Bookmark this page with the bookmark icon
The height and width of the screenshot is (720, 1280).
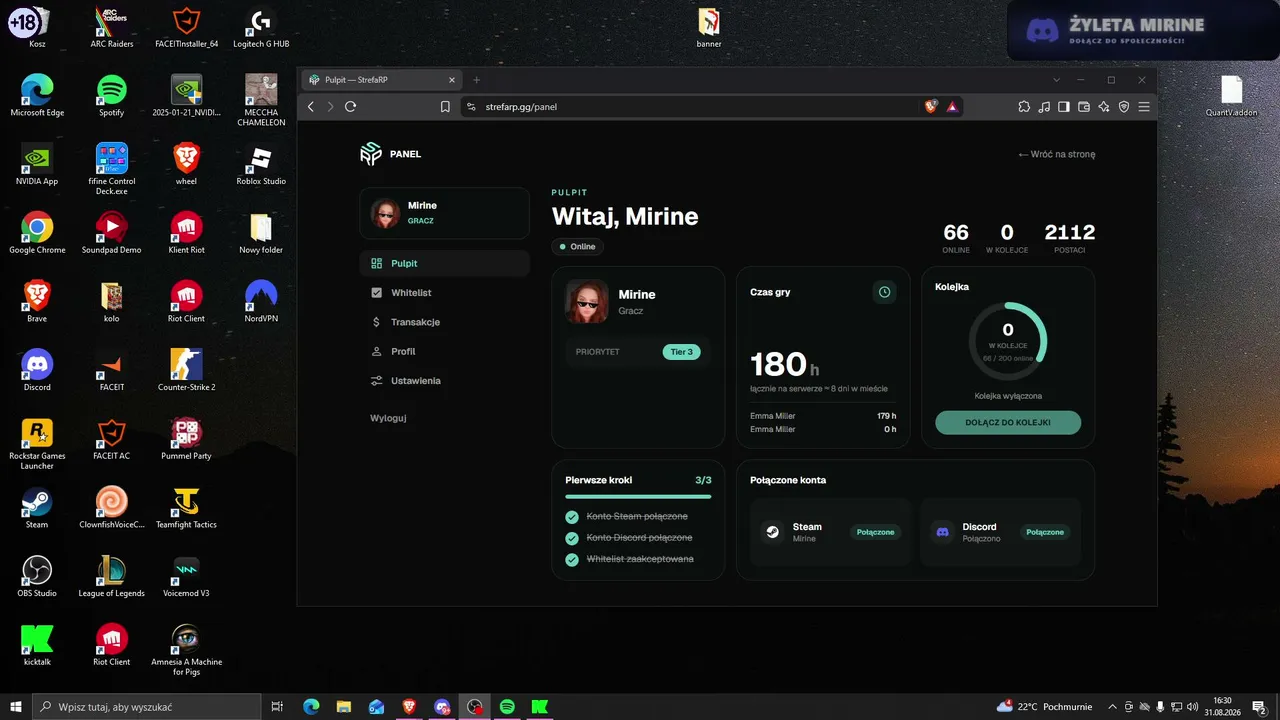coord(445,106)
